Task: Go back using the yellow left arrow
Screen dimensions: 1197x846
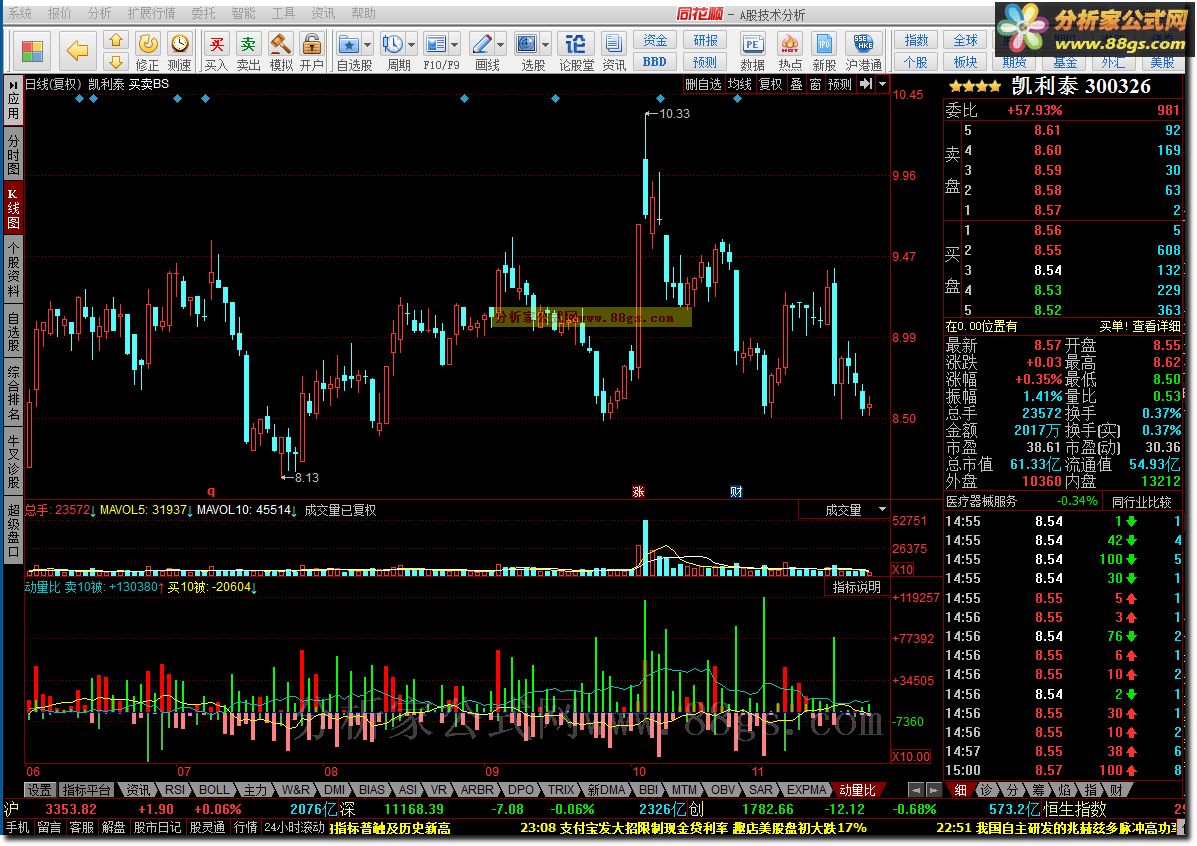Action: click(77, 51)
